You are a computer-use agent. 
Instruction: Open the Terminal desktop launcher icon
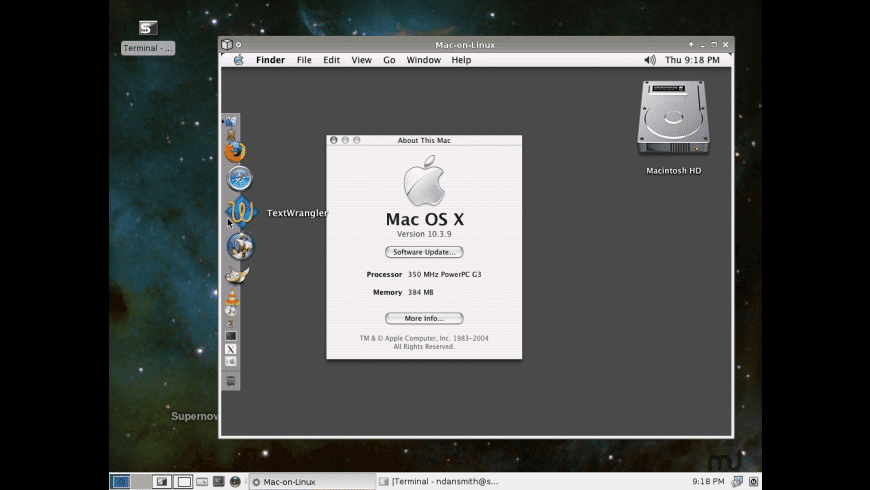point(148,28)
